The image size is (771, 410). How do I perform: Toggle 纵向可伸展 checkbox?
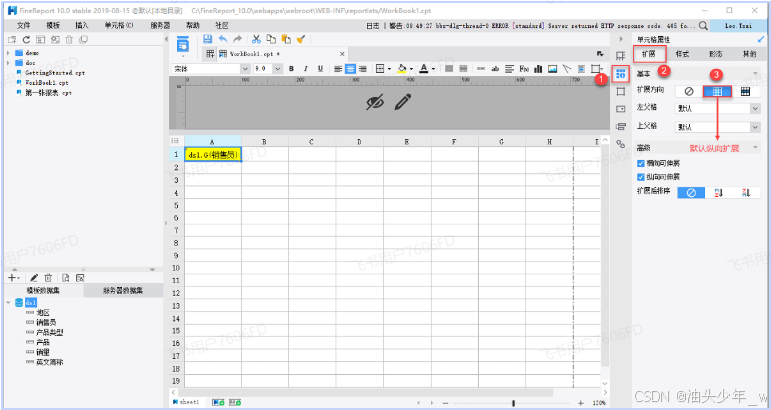click(x=640, y=177)
